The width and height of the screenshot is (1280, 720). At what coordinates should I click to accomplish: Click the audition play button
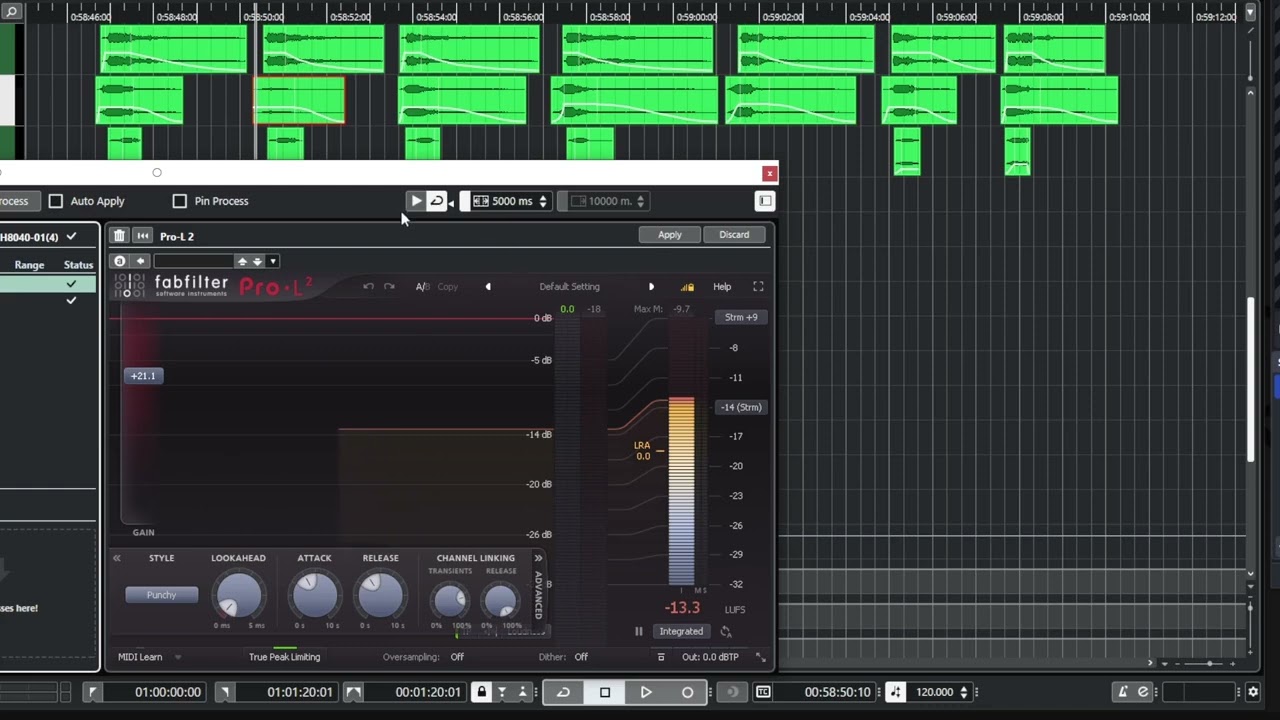click(416, 201)
